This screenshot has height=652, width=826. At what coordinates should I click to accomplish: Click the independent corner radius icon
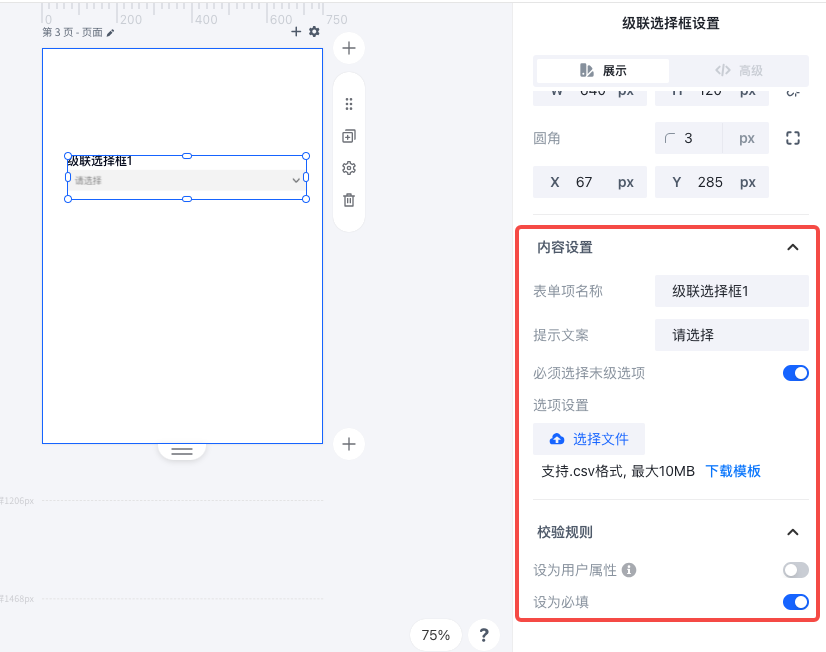(793, 138)
